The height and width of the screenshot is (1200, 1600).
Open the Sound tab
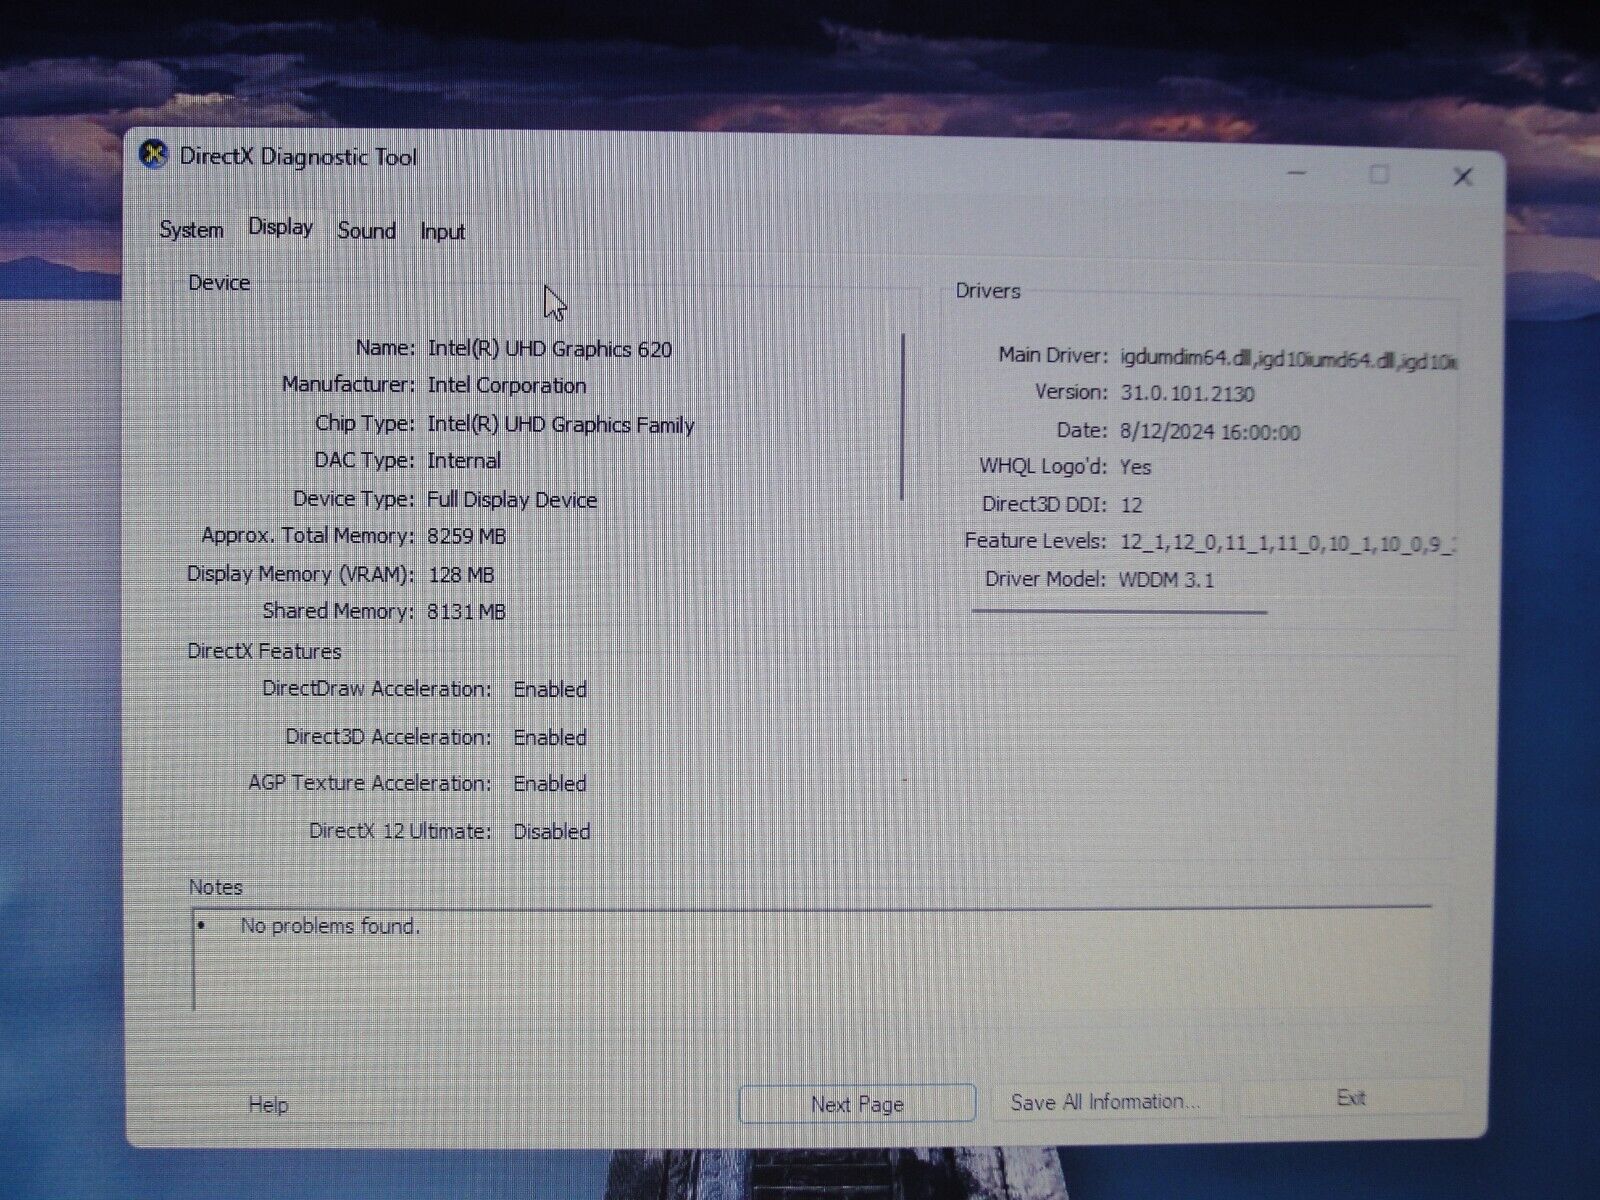[x=366, y=231]
